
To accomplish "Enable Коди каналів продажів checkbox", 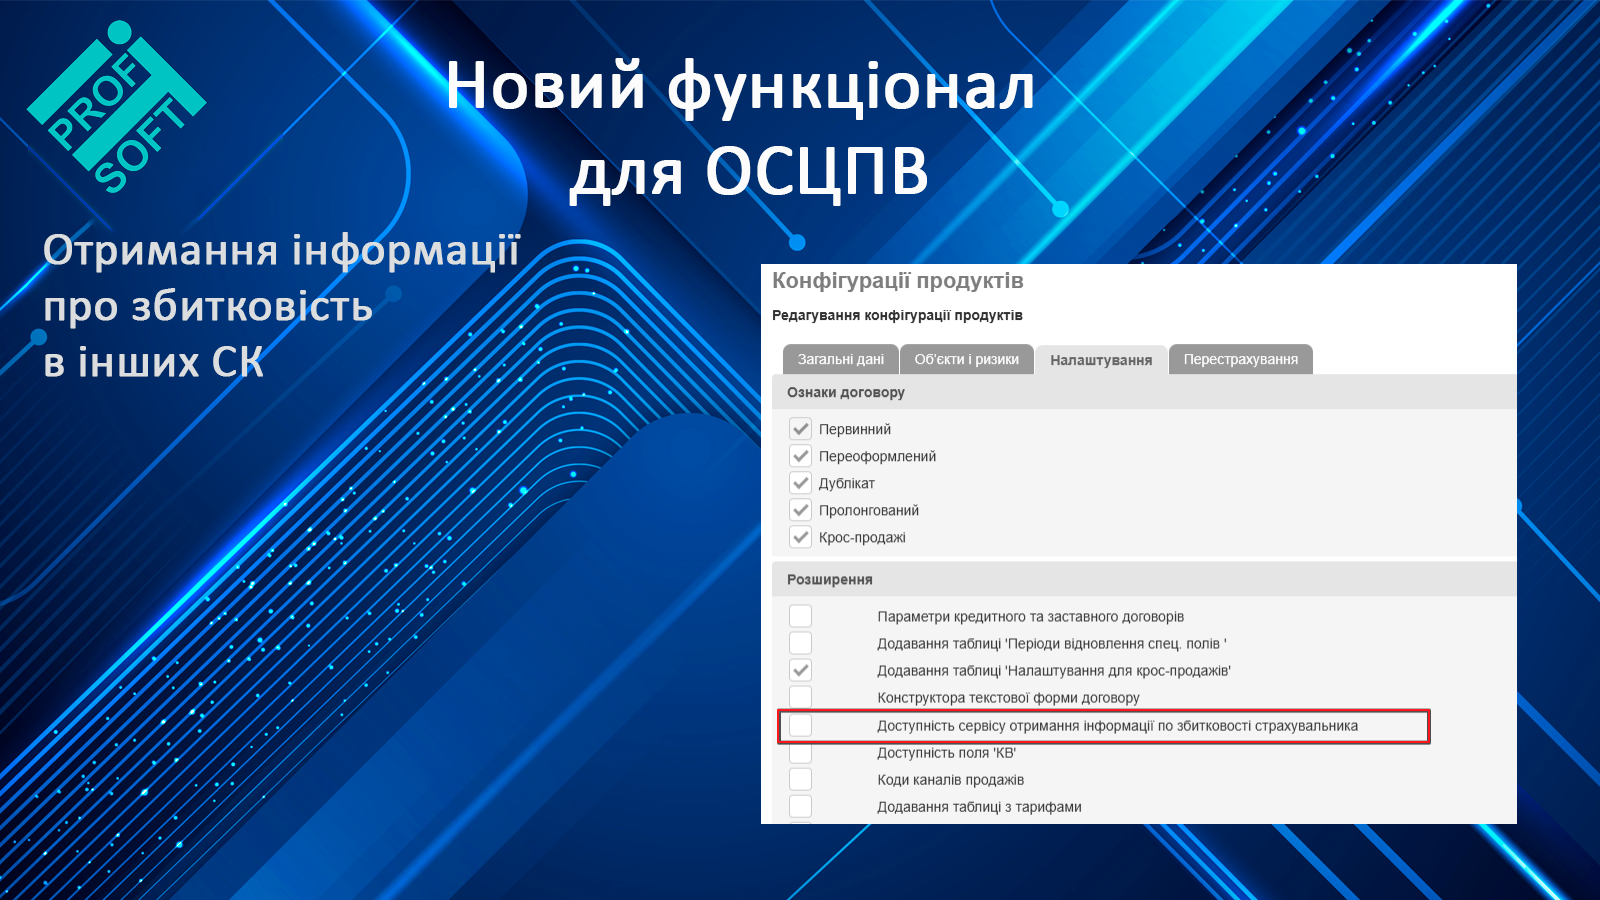I will tap(800, 779).
